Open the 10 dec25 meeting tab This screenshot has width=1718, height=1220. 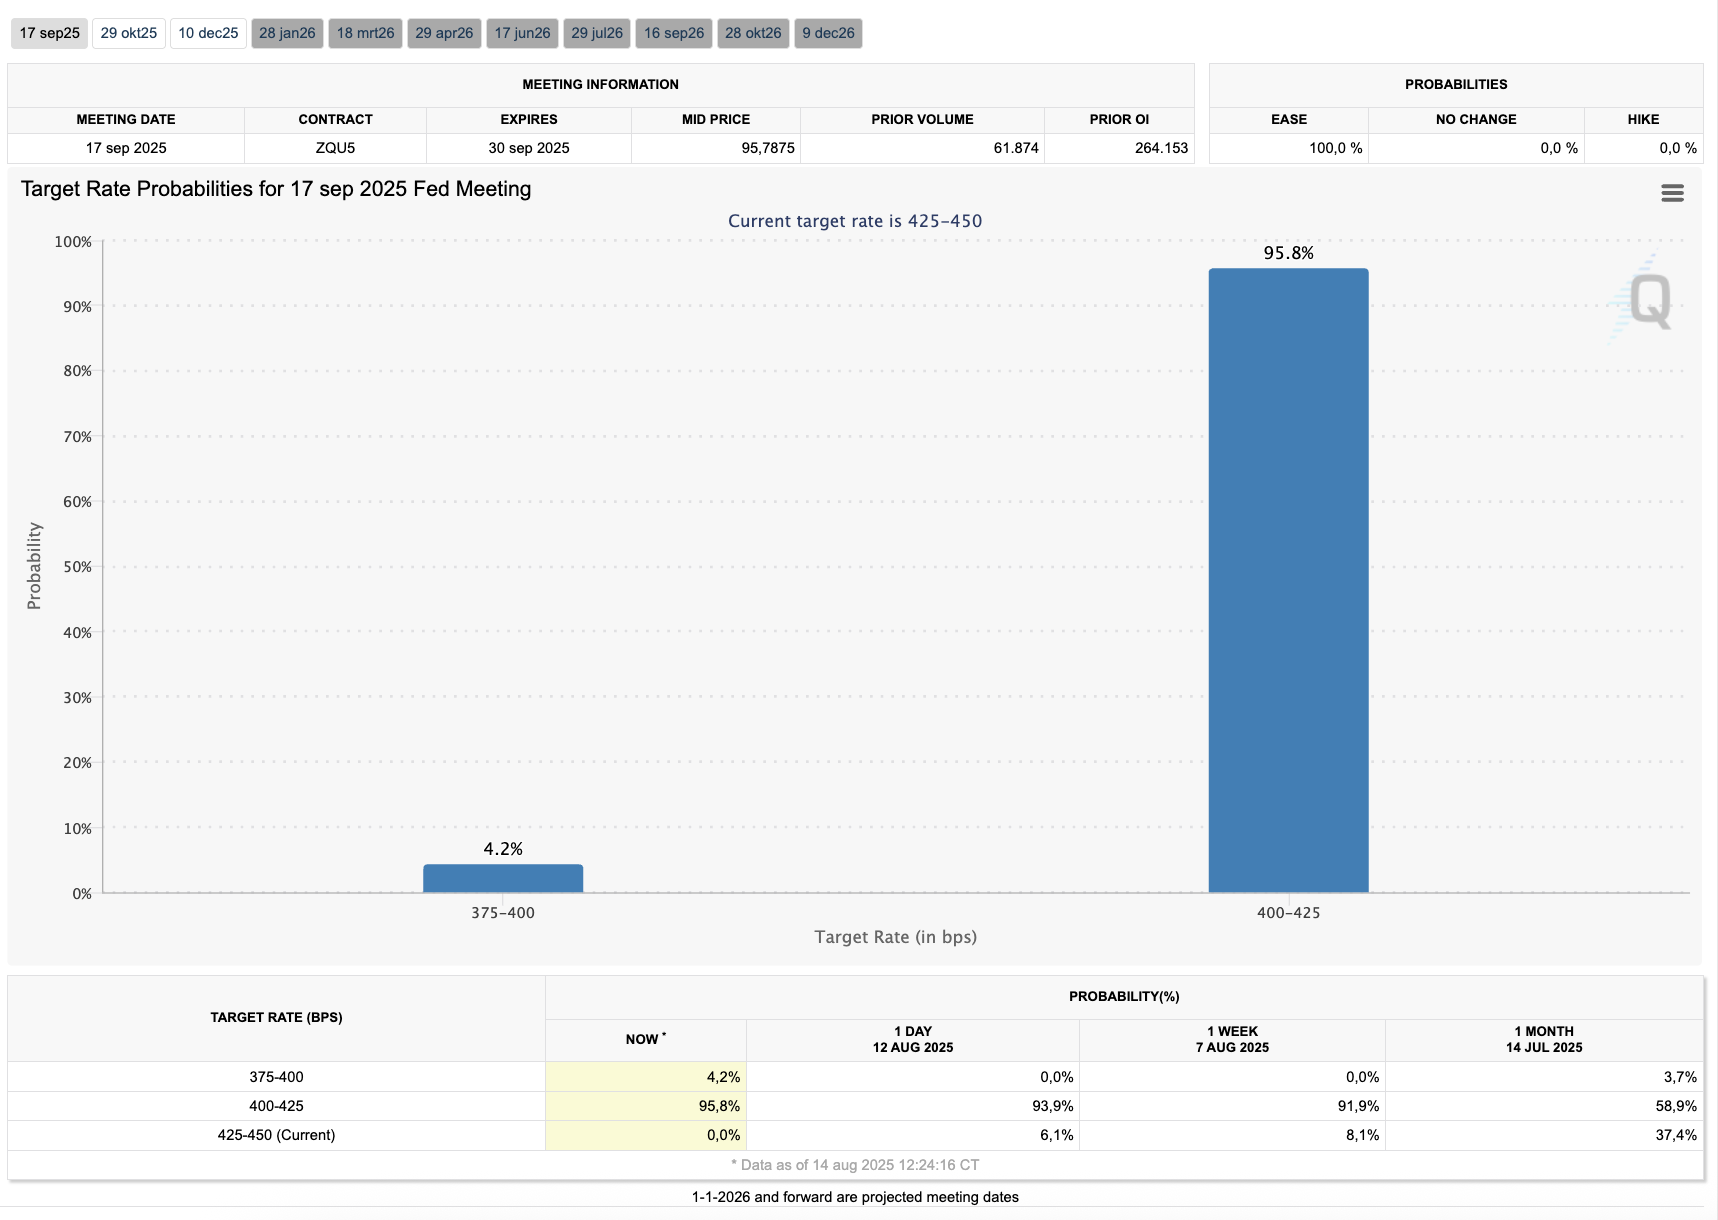[208, 33]
